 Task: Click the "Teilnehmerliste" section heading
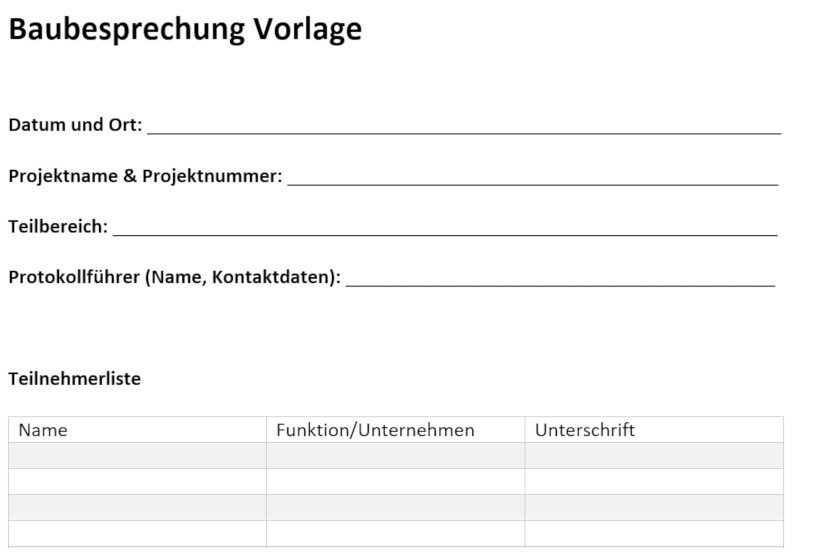coord(75,379)
